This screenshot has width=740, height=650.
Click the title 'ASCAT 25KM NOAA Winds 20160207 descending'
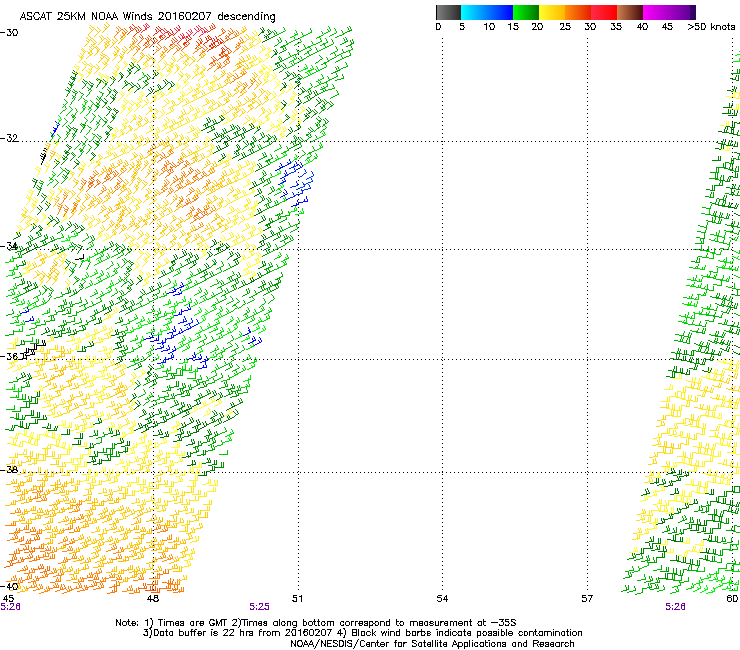147,17
